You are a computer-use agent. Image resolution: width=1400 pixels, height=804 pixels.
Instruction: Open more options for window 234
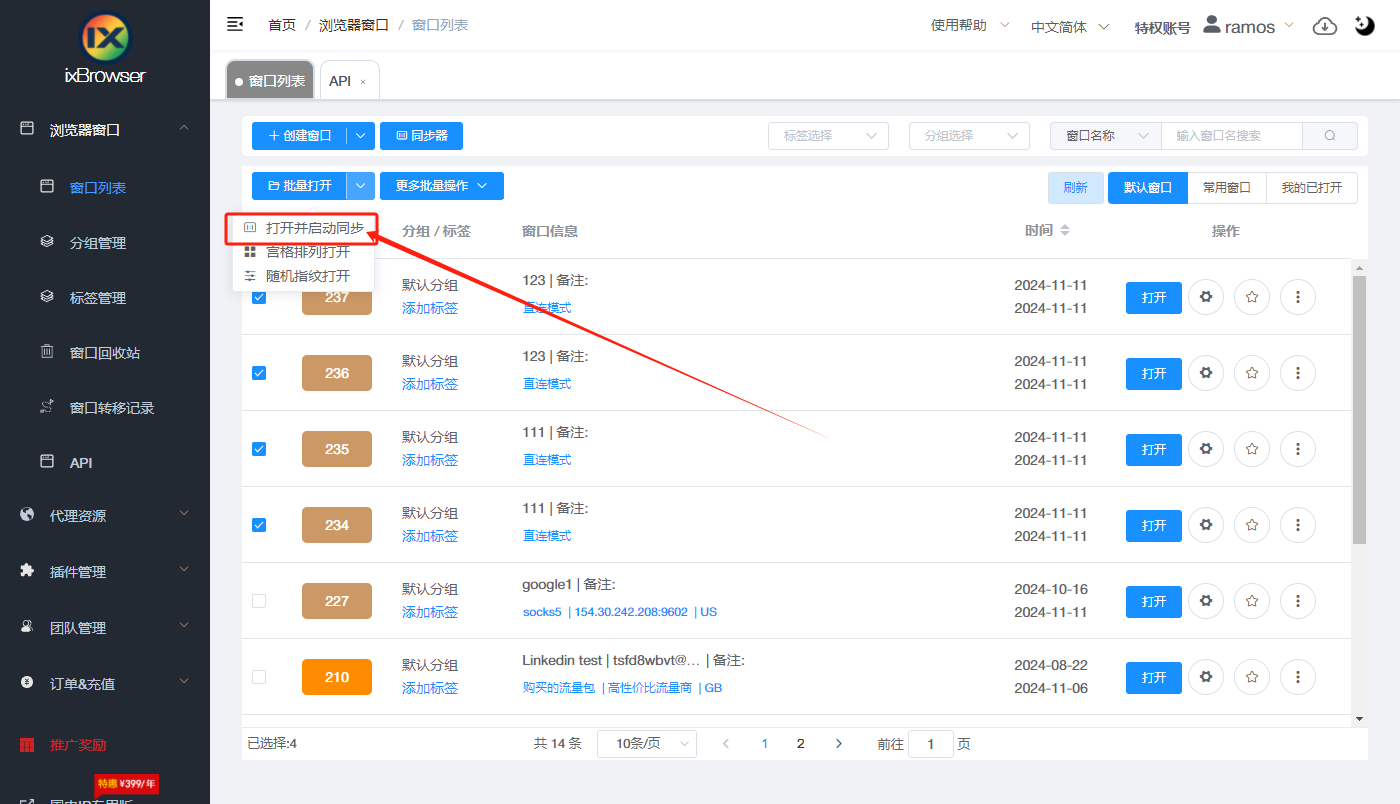1298,525
